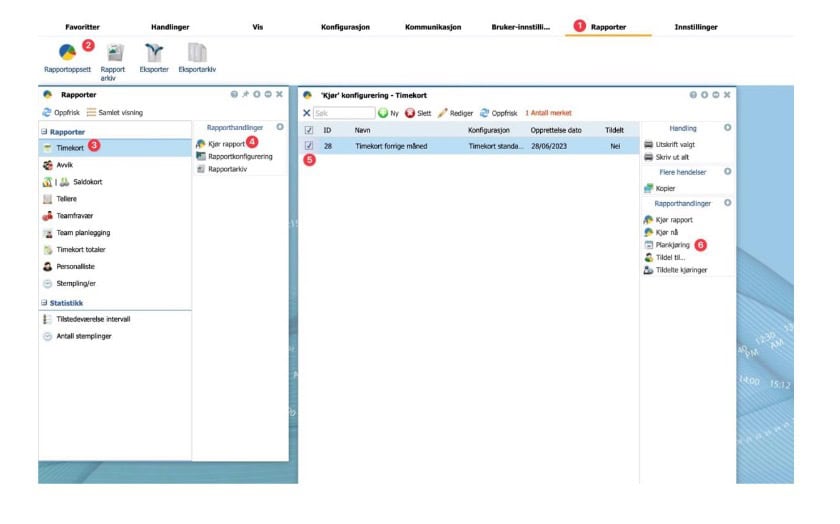Open Eksportarkiv ribbon icon
The width and height of the screenshot is (840, 524).
197,53
